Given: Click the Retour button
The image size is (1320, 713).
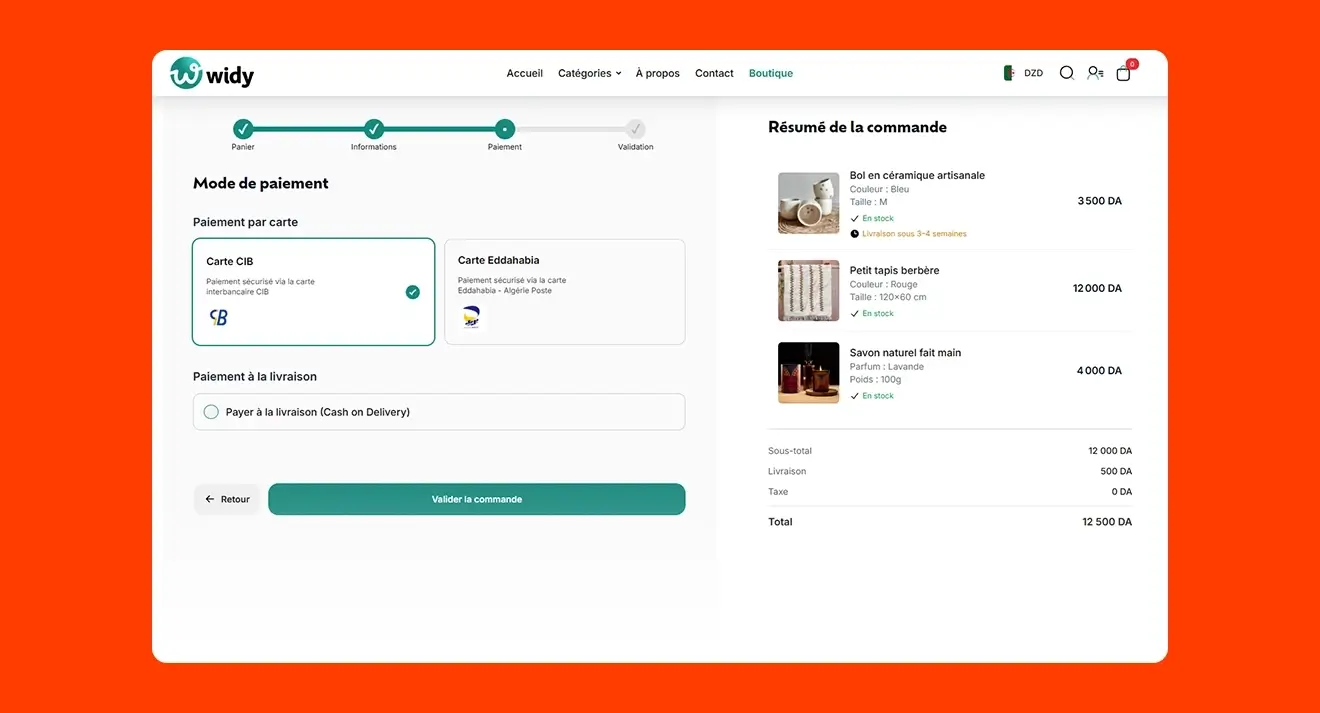Looking at the screenshot, I should pyautogui.click(x=228, y=499).
